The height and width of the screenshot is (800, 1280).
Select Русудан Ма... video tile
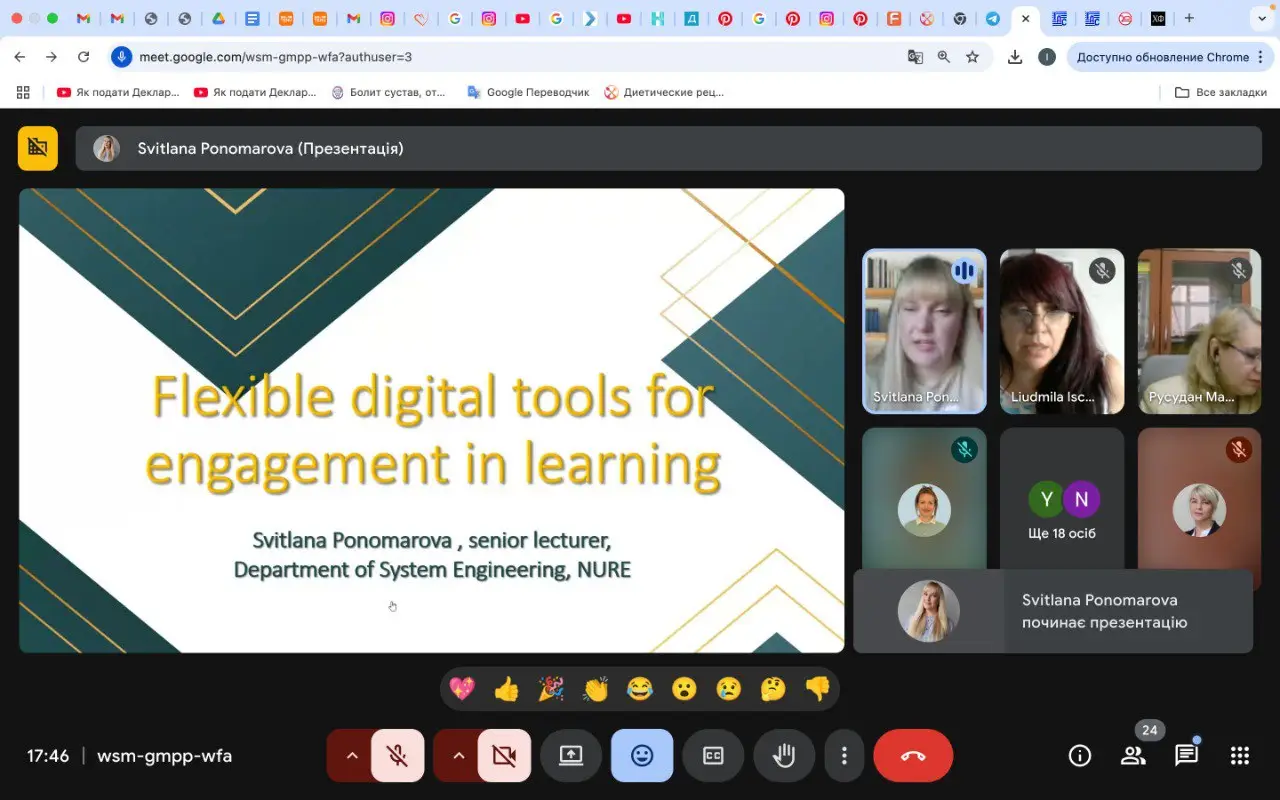pos(1199,331)
